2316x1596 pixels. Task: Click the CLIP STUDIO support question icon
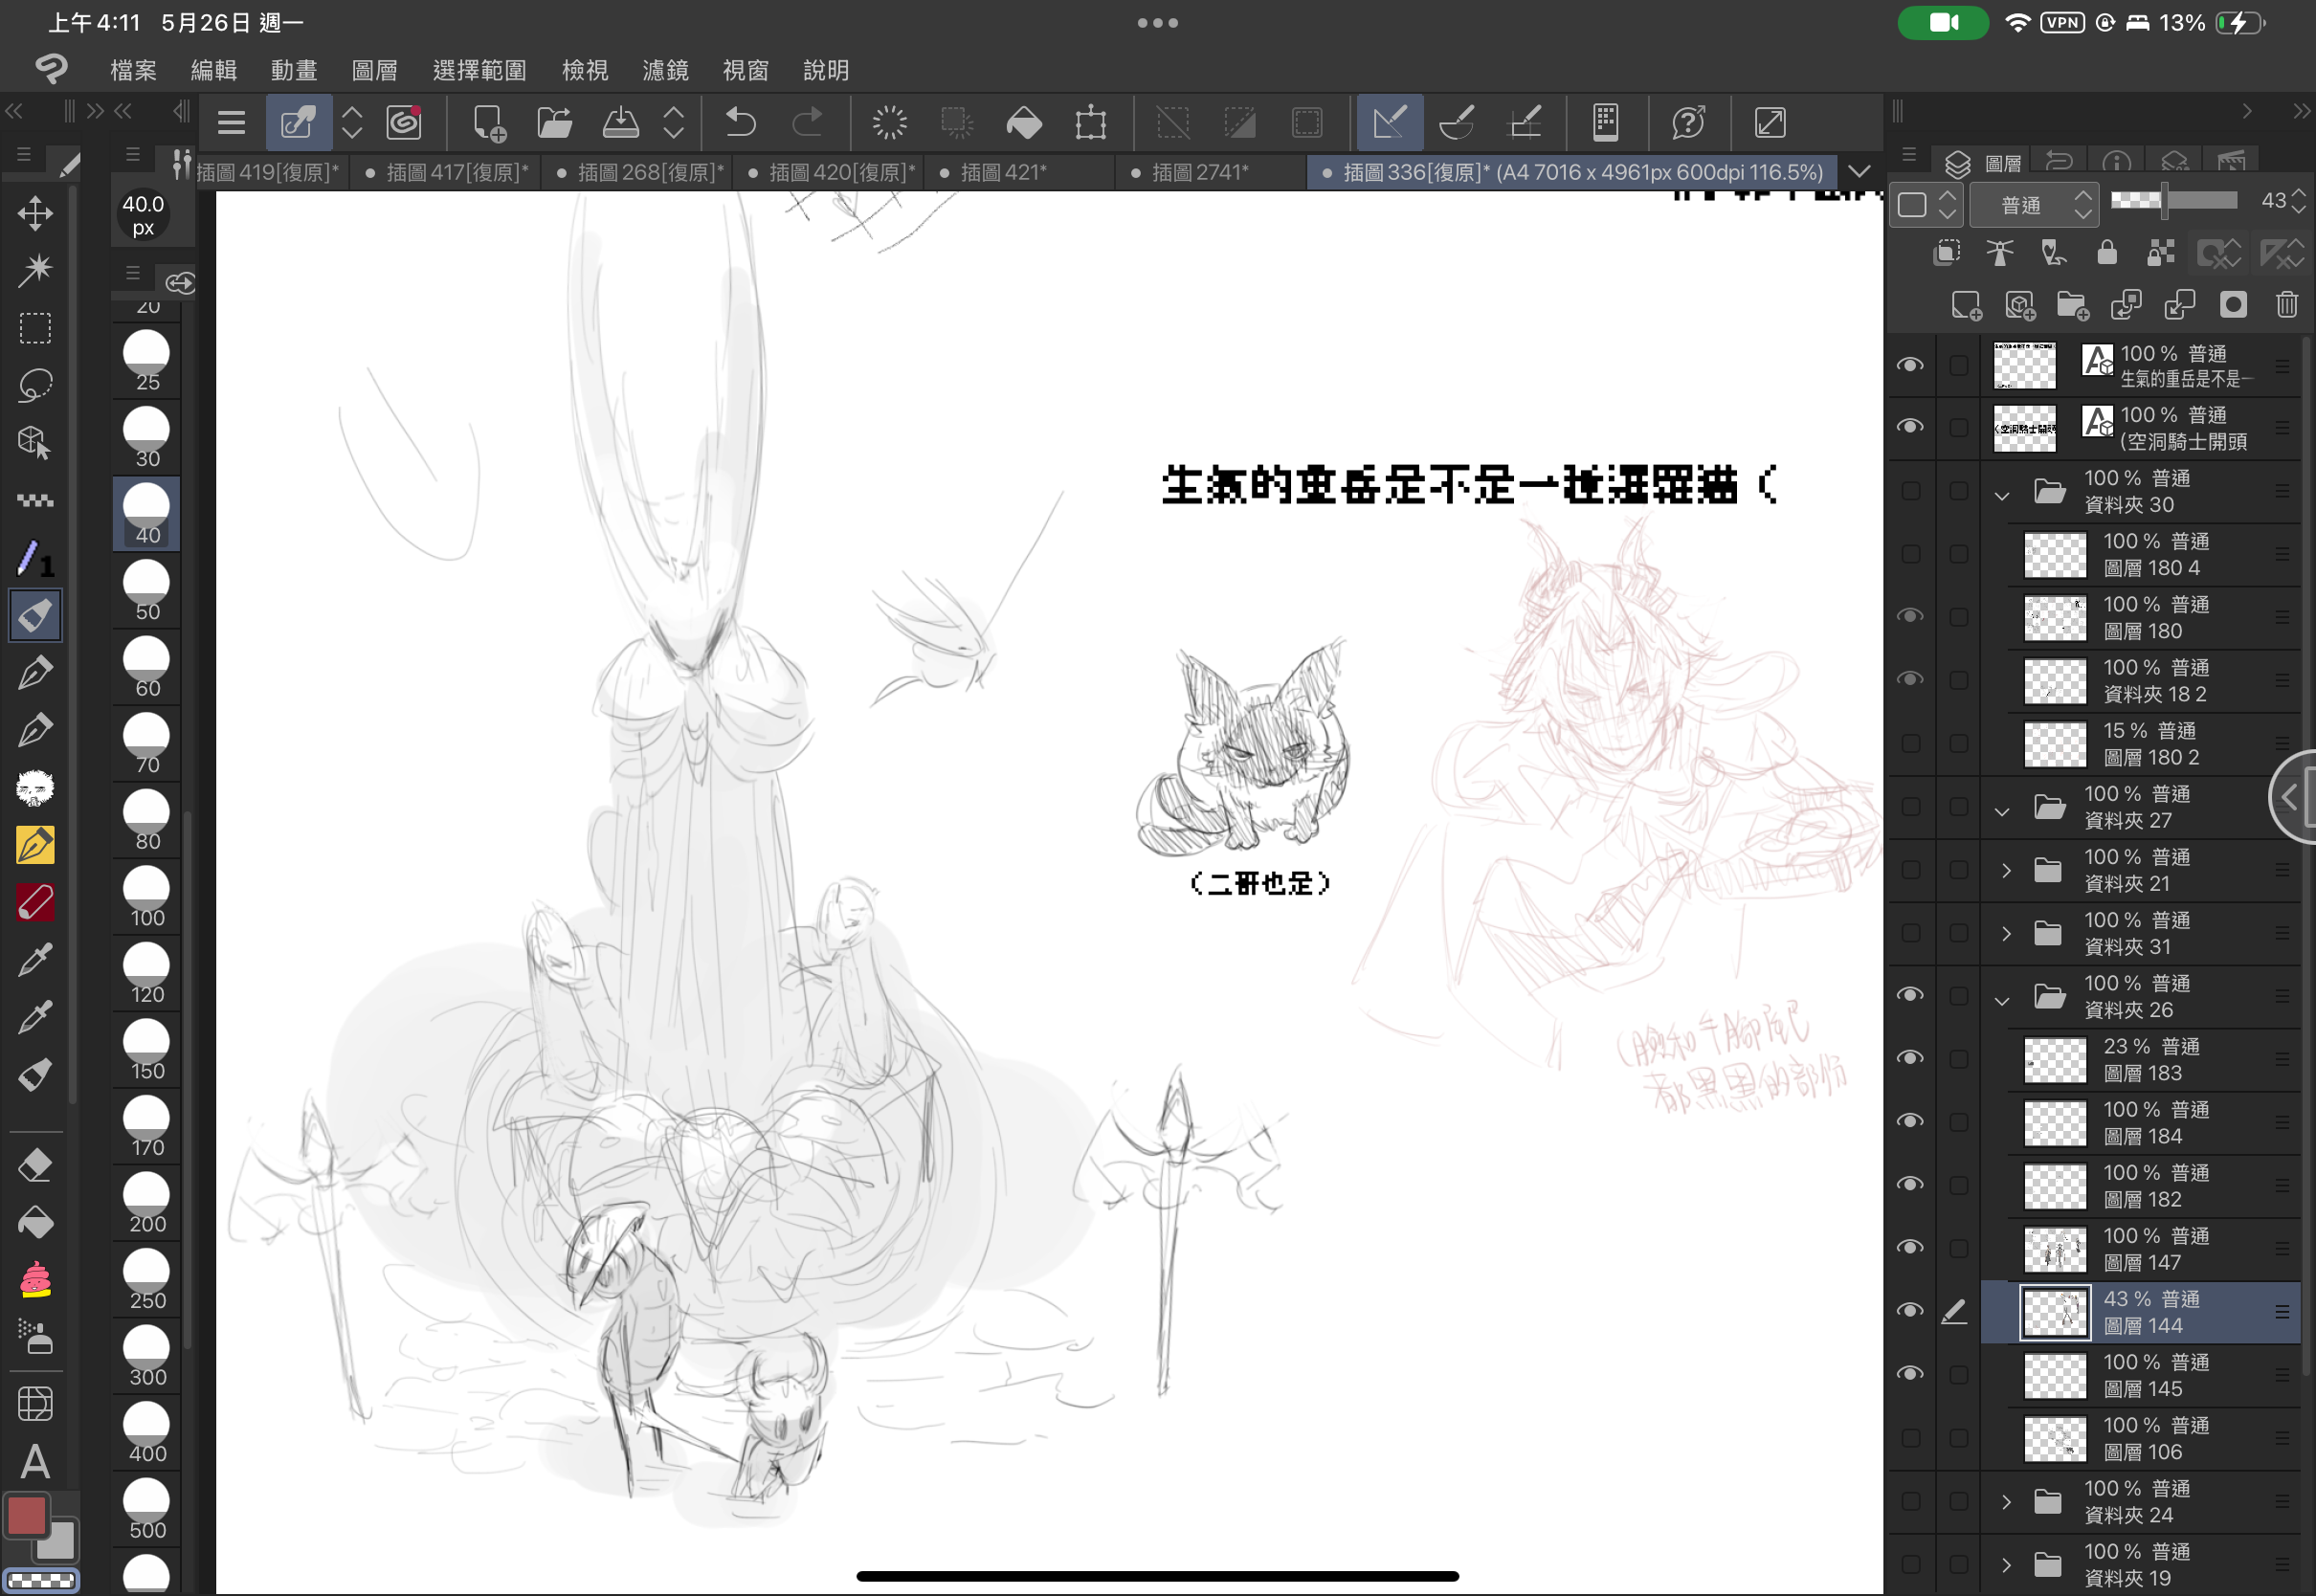(x=1688, y=123)
